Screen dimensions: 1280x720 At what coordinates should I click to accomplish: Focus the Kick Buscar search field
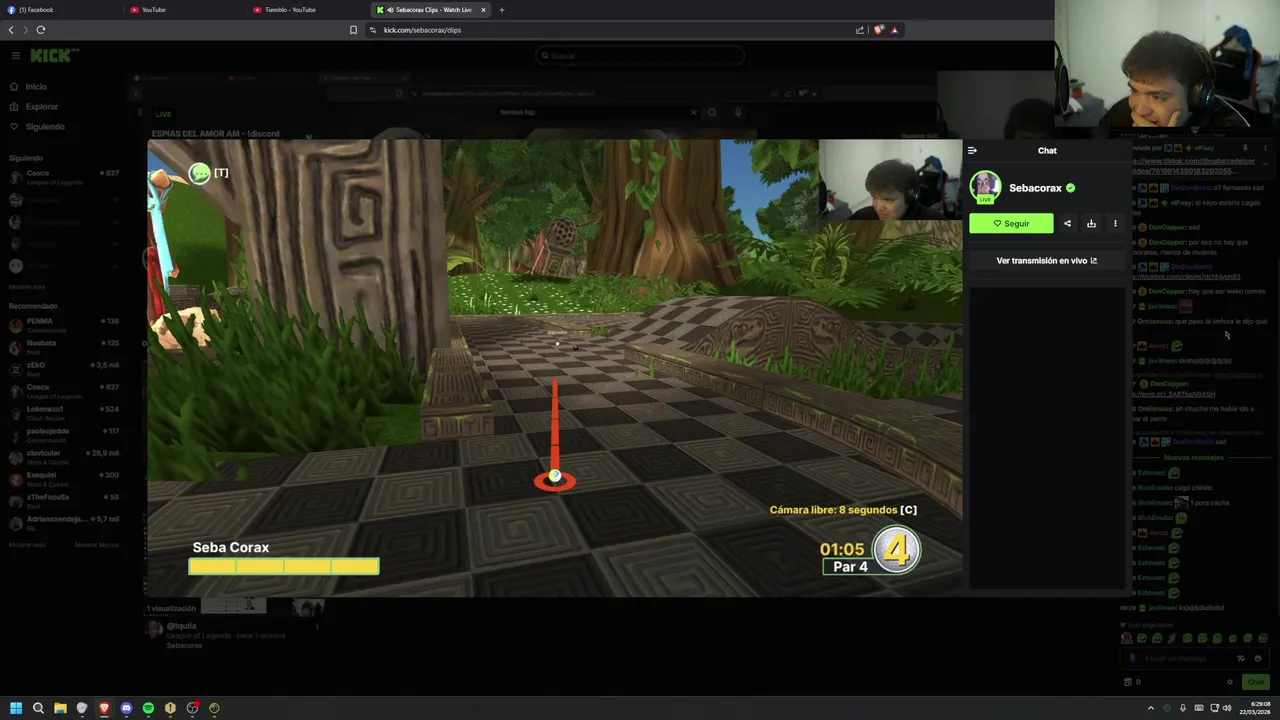[x=640, y=56]
